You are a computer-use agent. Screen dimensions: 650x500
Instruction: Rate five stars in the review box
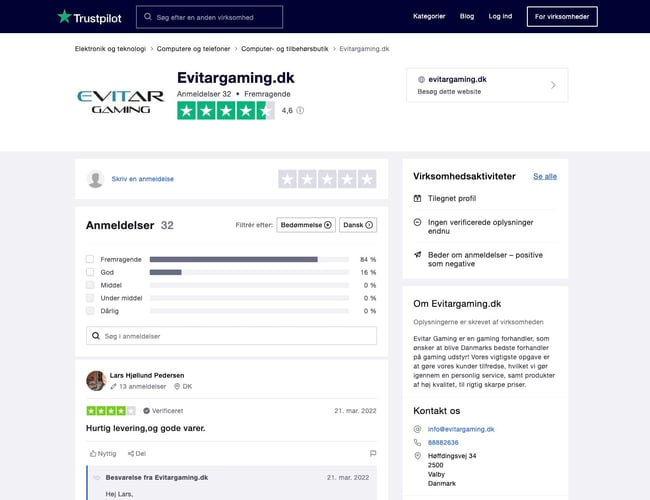pyautogui.click(x=367, y=179)
